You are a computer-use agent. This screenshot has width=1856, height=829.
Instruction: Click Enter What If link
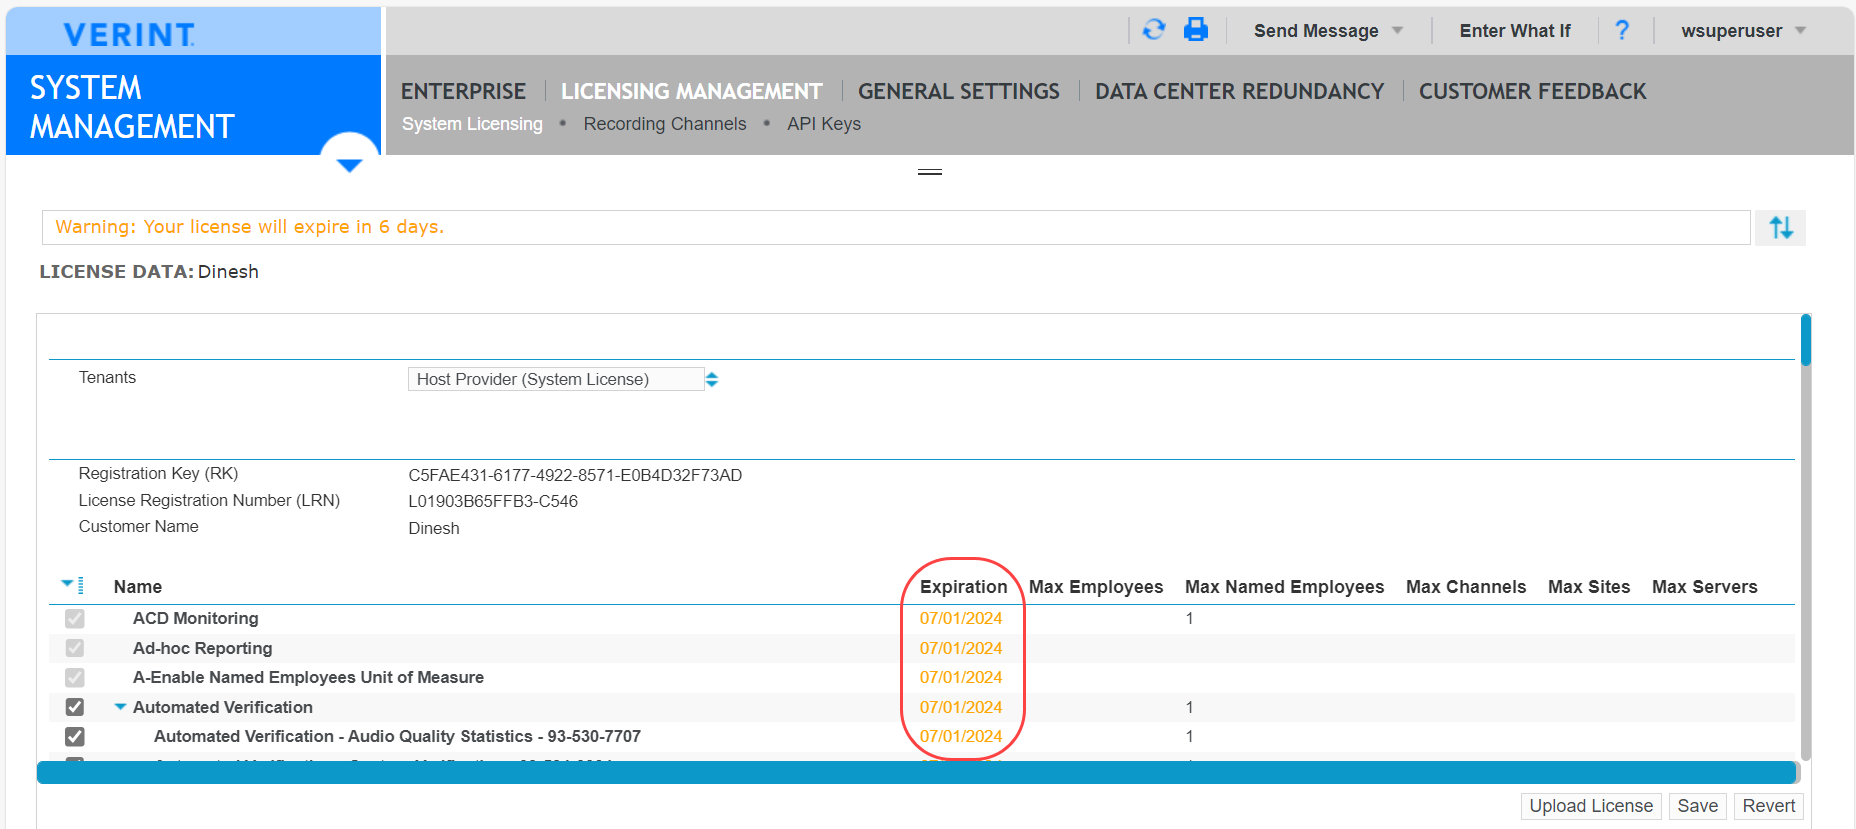click(1514, 31)
